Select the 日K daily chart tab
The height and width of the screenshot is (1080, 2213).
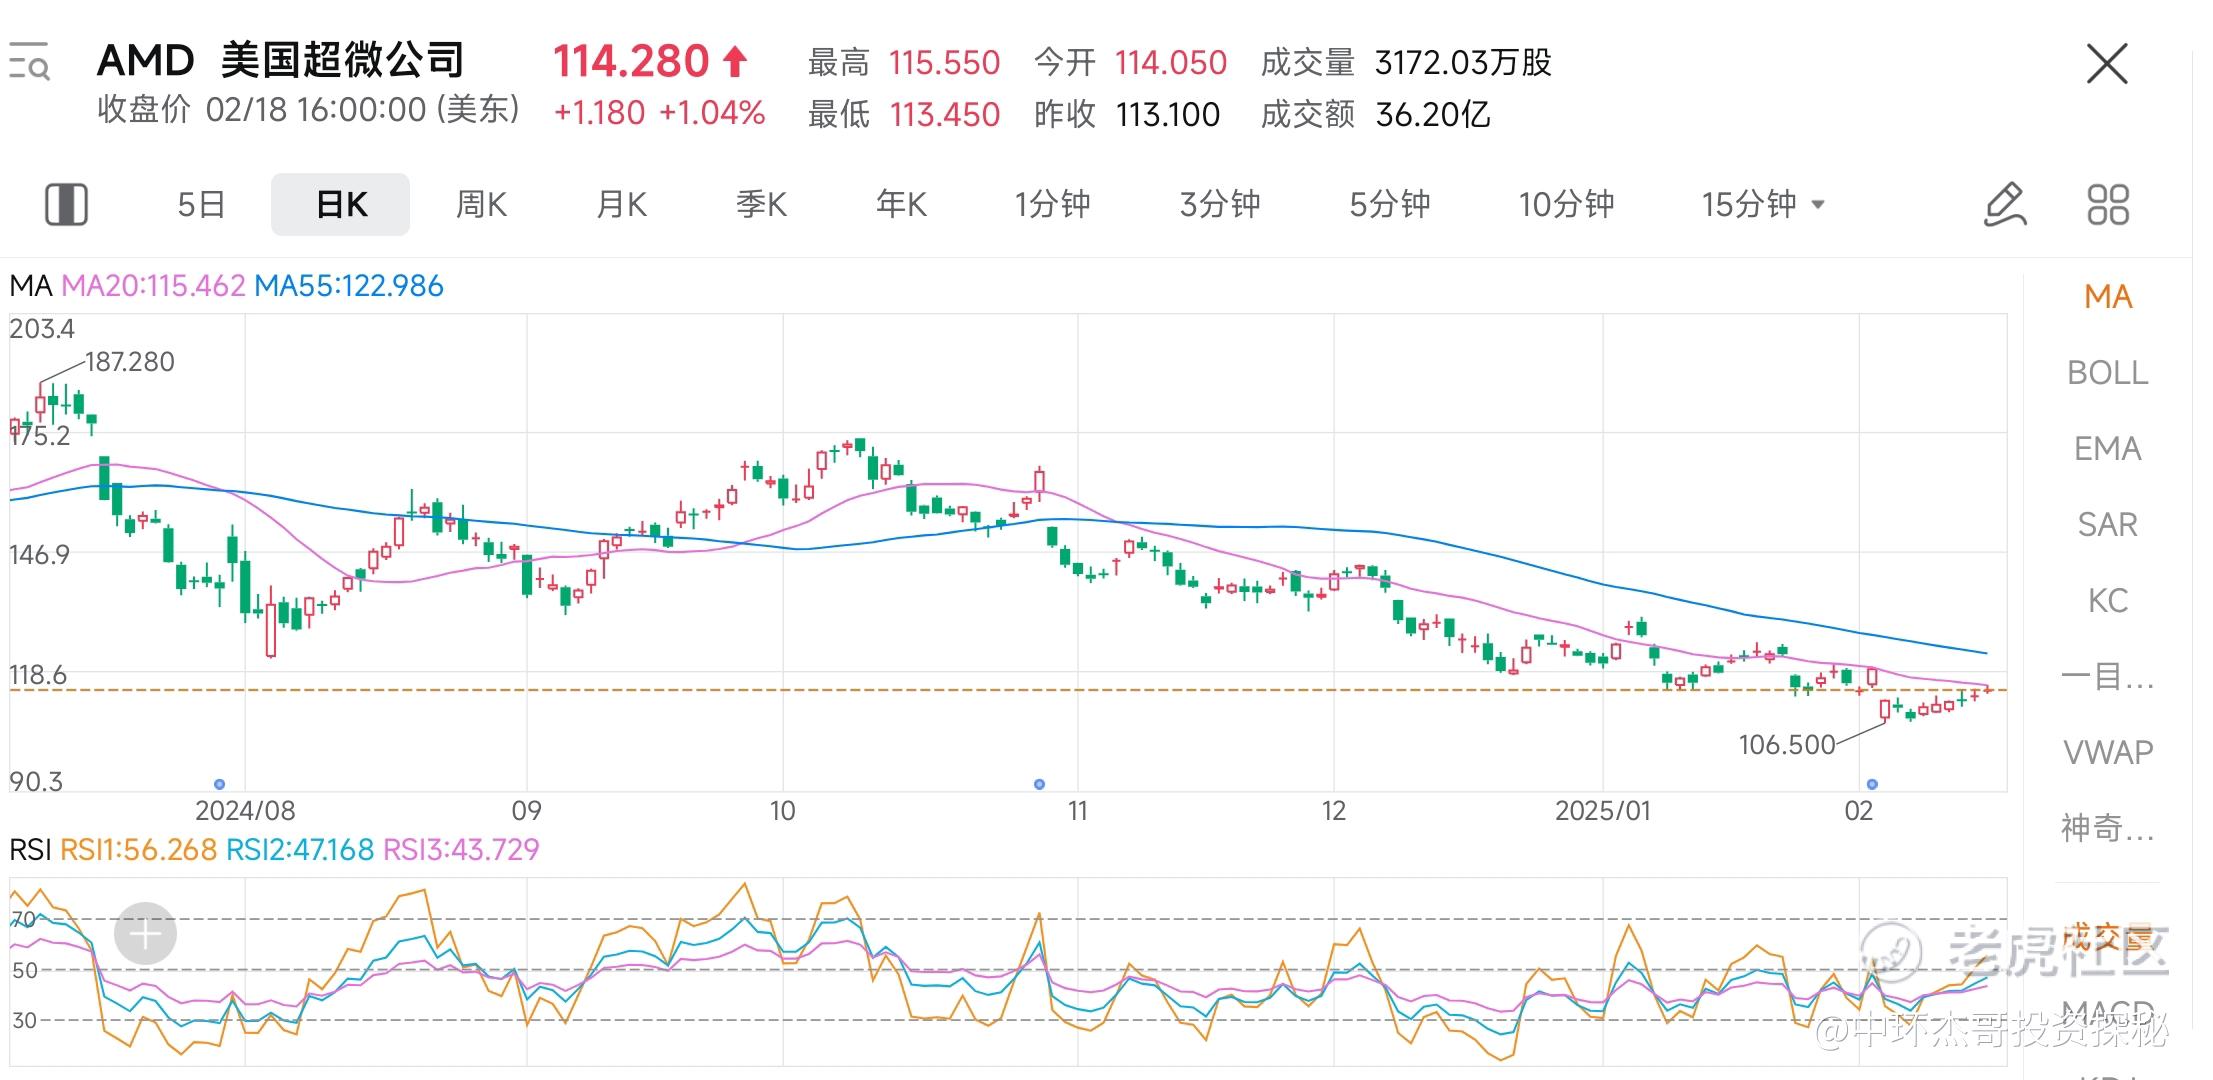pos(341,204)
